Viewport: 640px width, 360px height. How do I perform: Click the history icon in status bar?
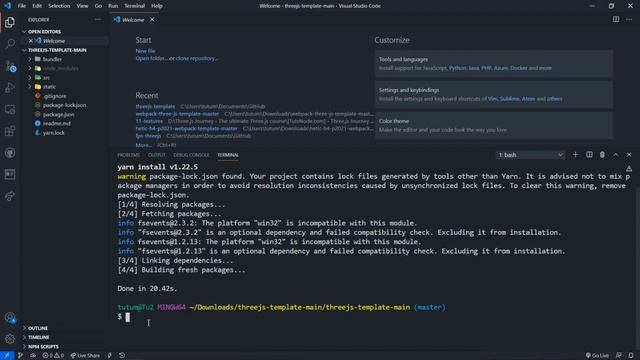(x=122, y=356)
